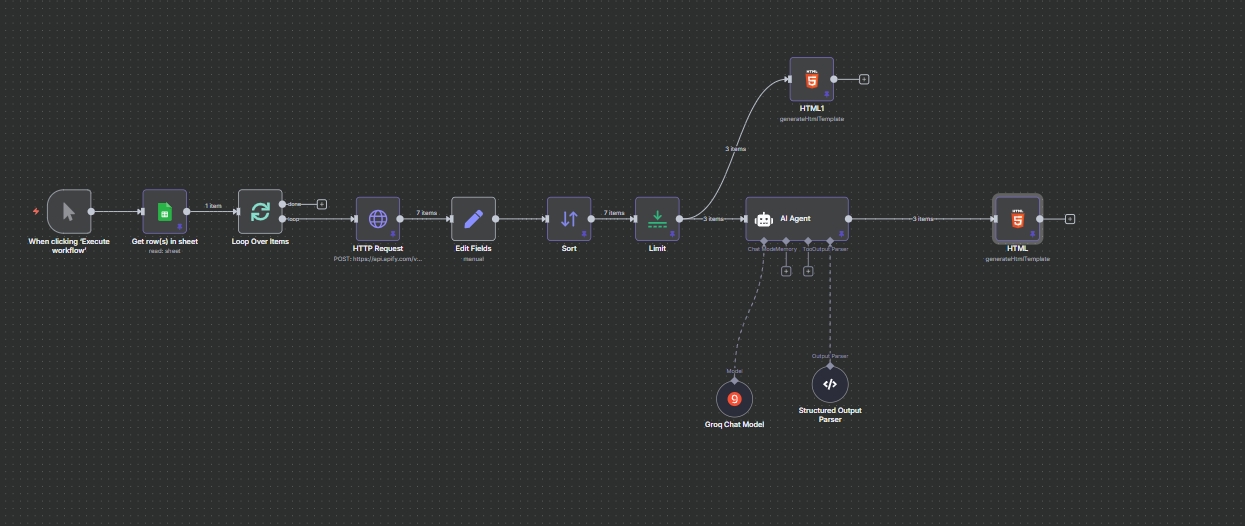Select the Edit Fields pencil node
Image resolution: width=1245 pixels, height=526 pixels.
coord(473,218)
